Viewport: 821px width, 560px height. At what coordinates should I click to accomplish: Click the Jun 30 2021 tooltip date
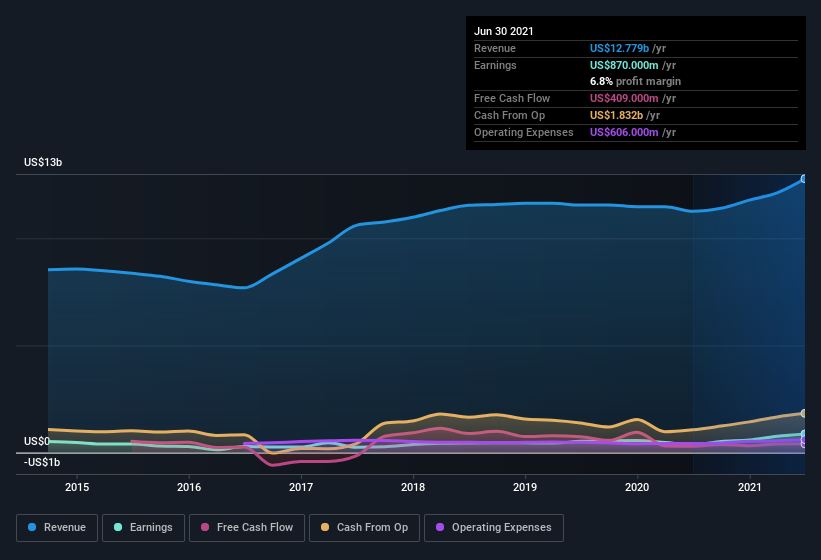(504, 31)
